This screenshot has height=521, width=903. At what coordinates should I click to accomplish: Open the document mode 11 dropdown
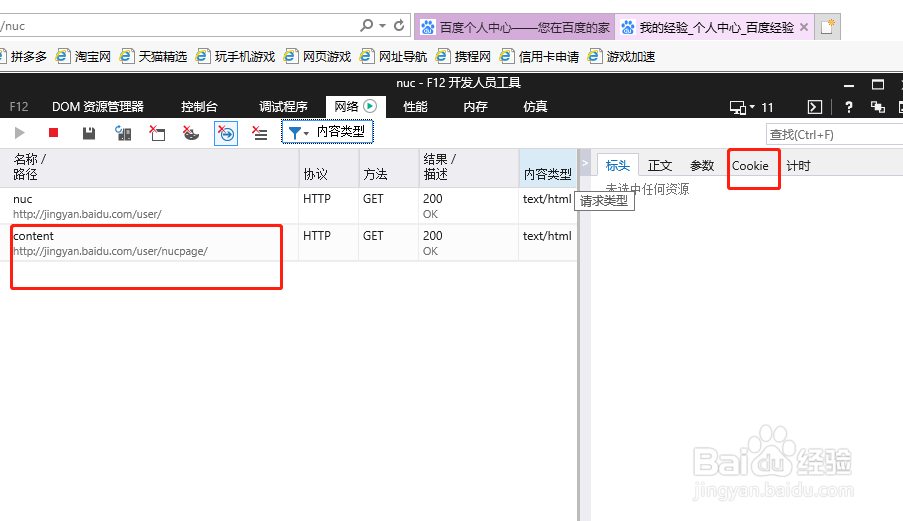pos(751,107)
